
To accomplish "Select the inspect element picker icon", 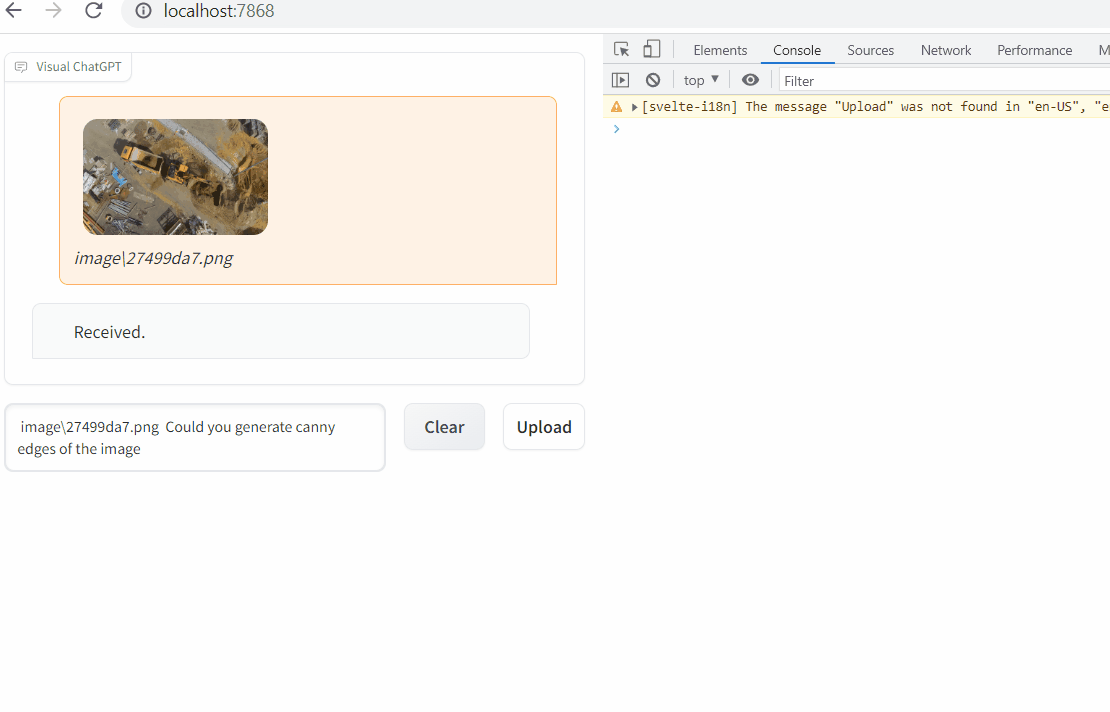I will pyautogui.click(x=621, y=48).
